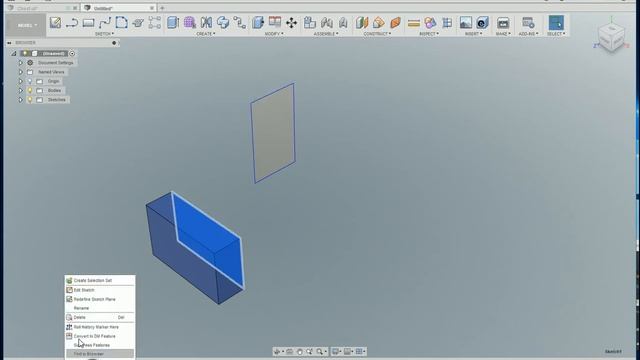Choose Redefine Sketch Plane menu entry
Viewport: 640px width, 360px height.
click(100, 299)
